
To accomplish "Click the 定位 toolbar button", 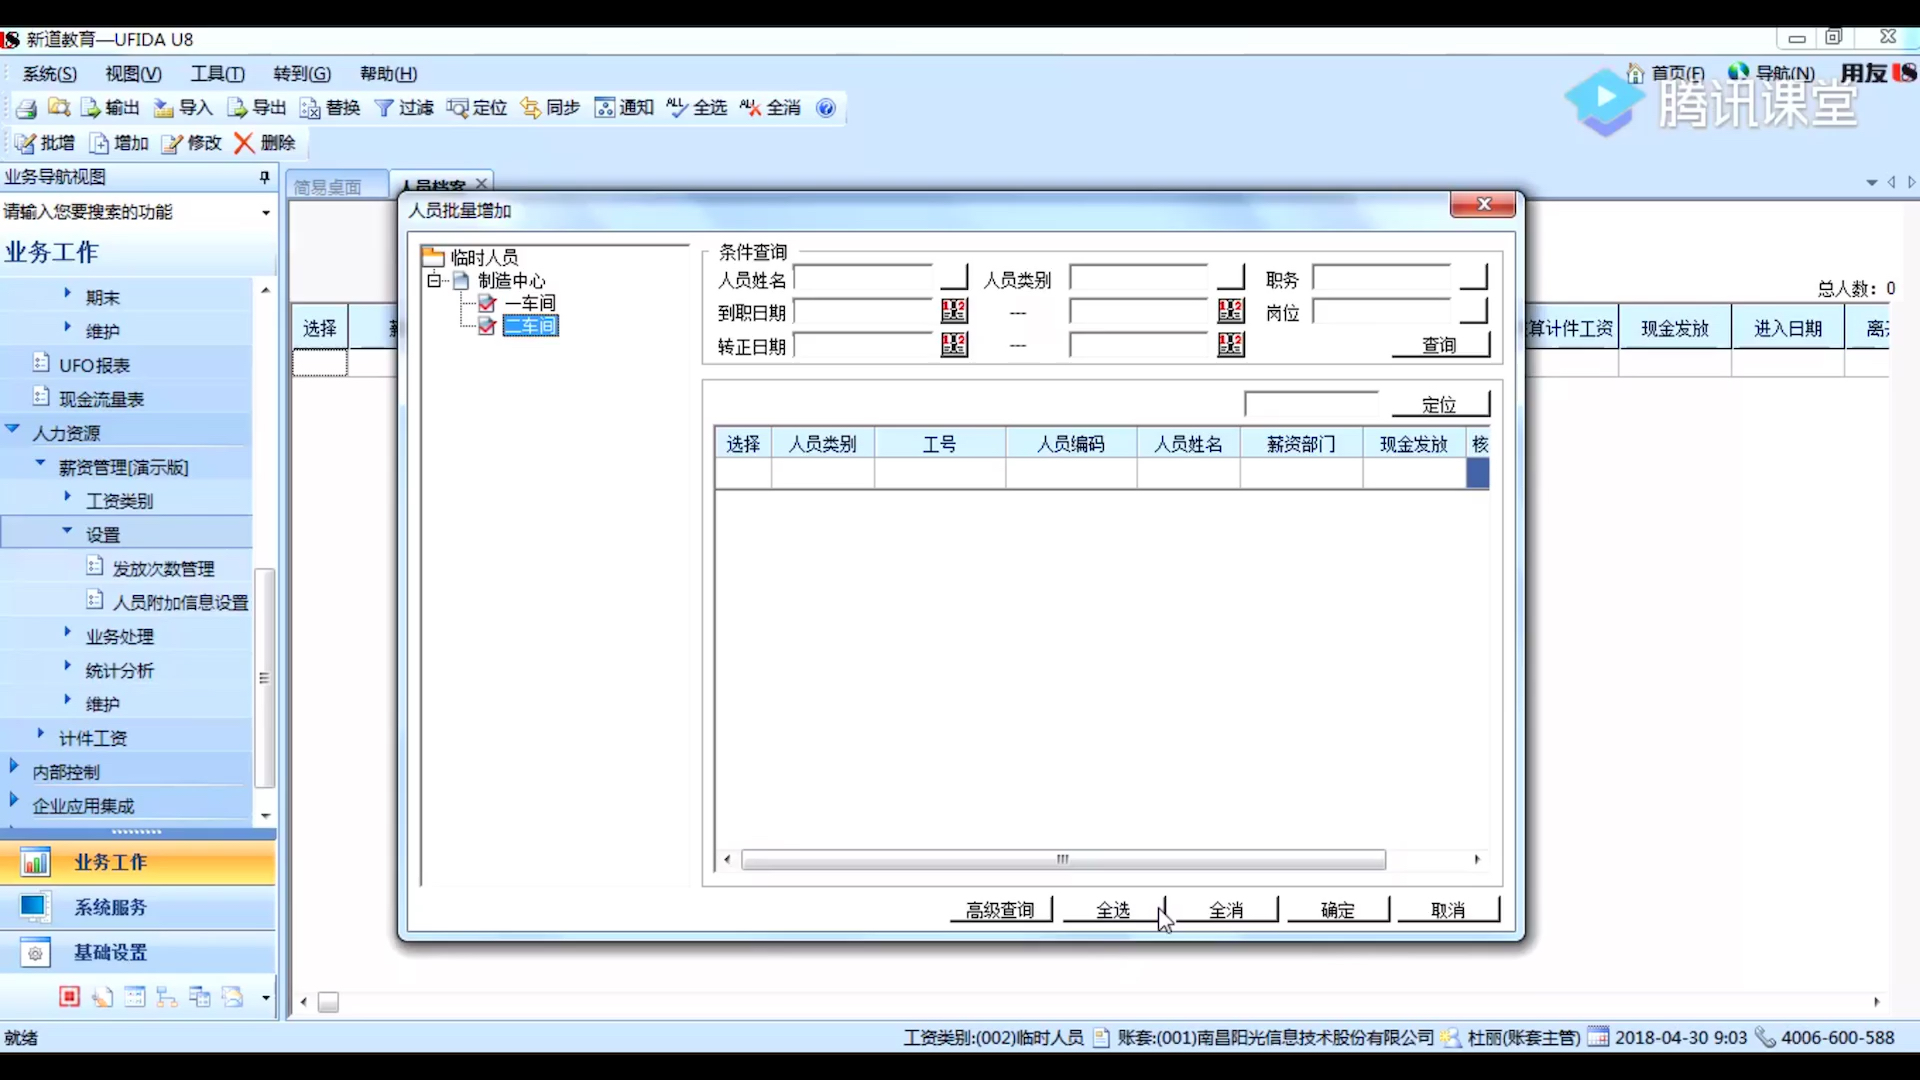I will tap(477, 108).
